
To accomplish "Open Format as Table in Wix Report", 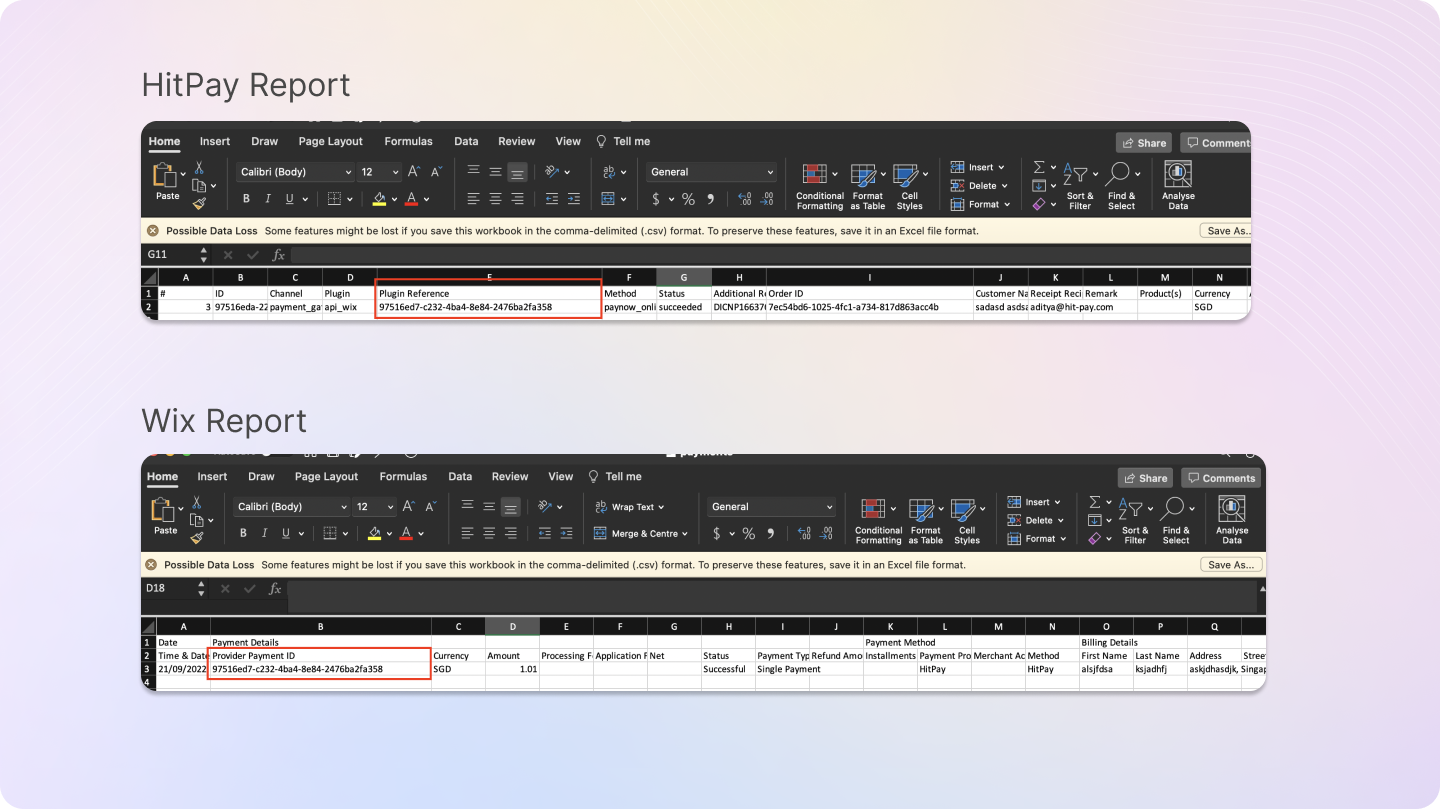I will coord(925,521).
